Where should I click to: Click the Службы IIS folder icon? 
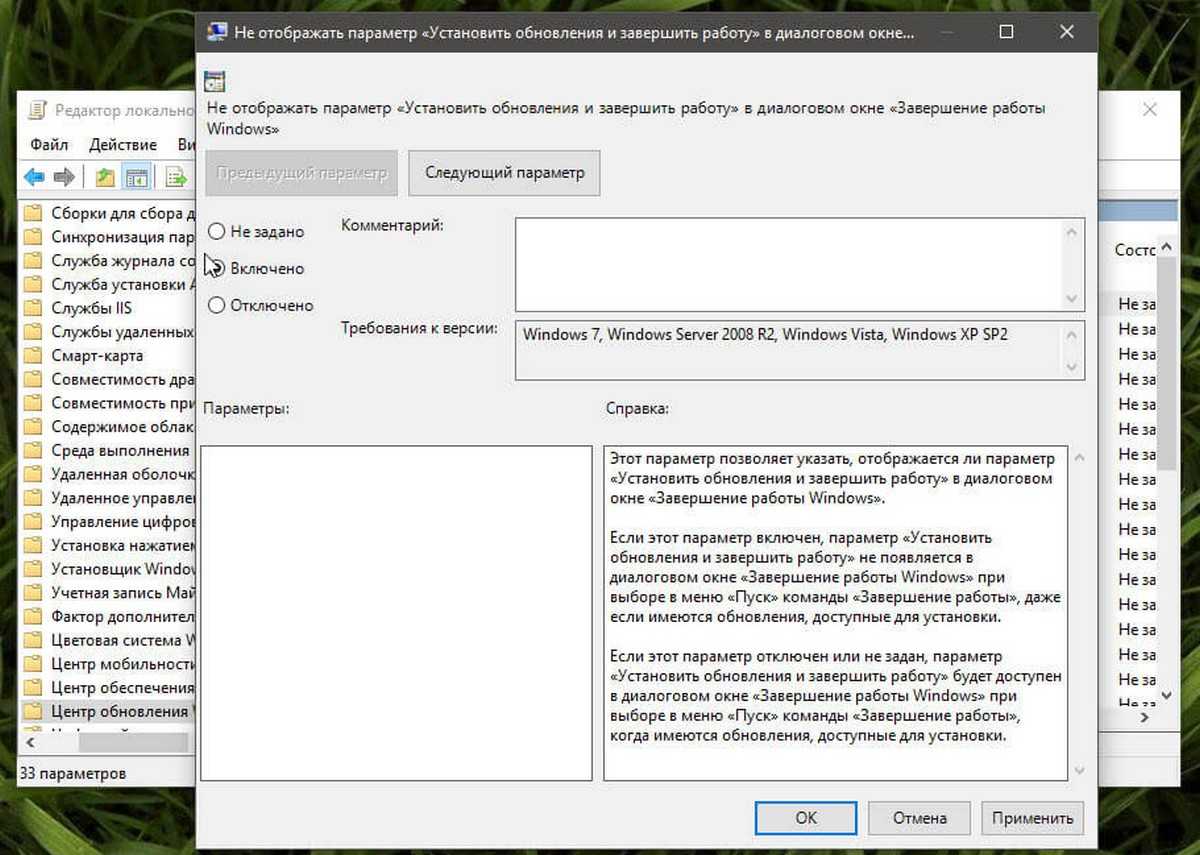(x=33, y=308)
